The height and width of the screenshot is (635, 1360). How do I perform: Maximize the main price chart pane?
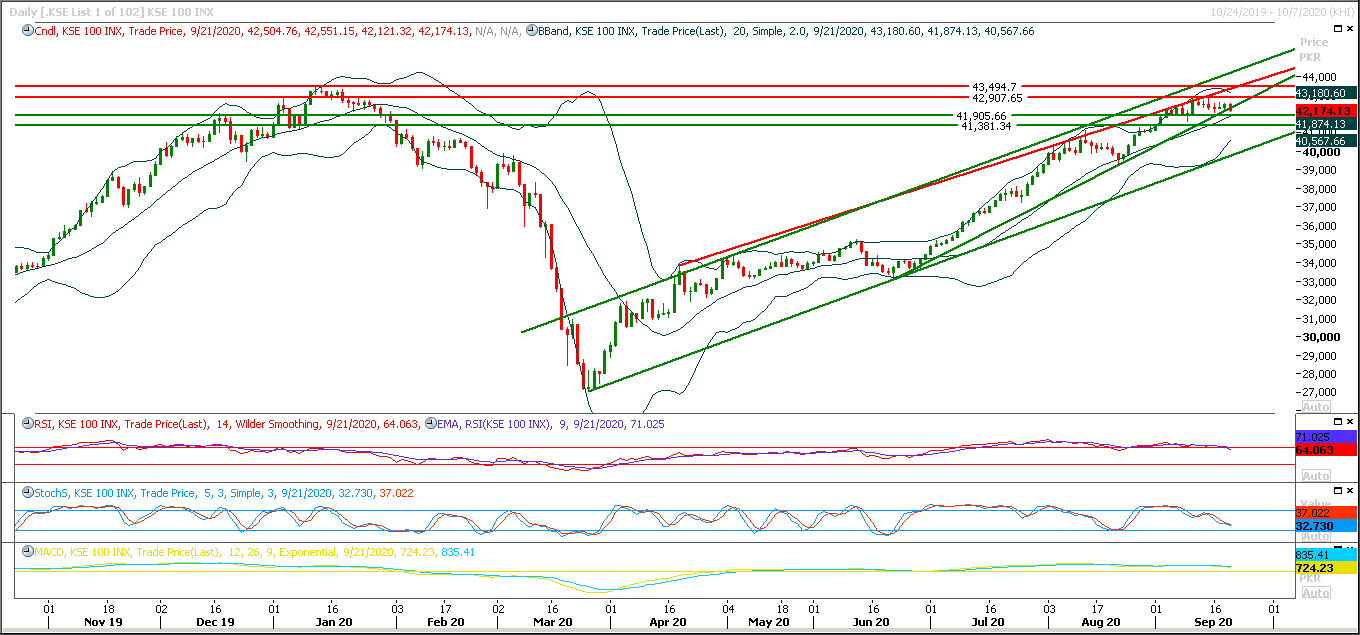tap(1338, 31)
